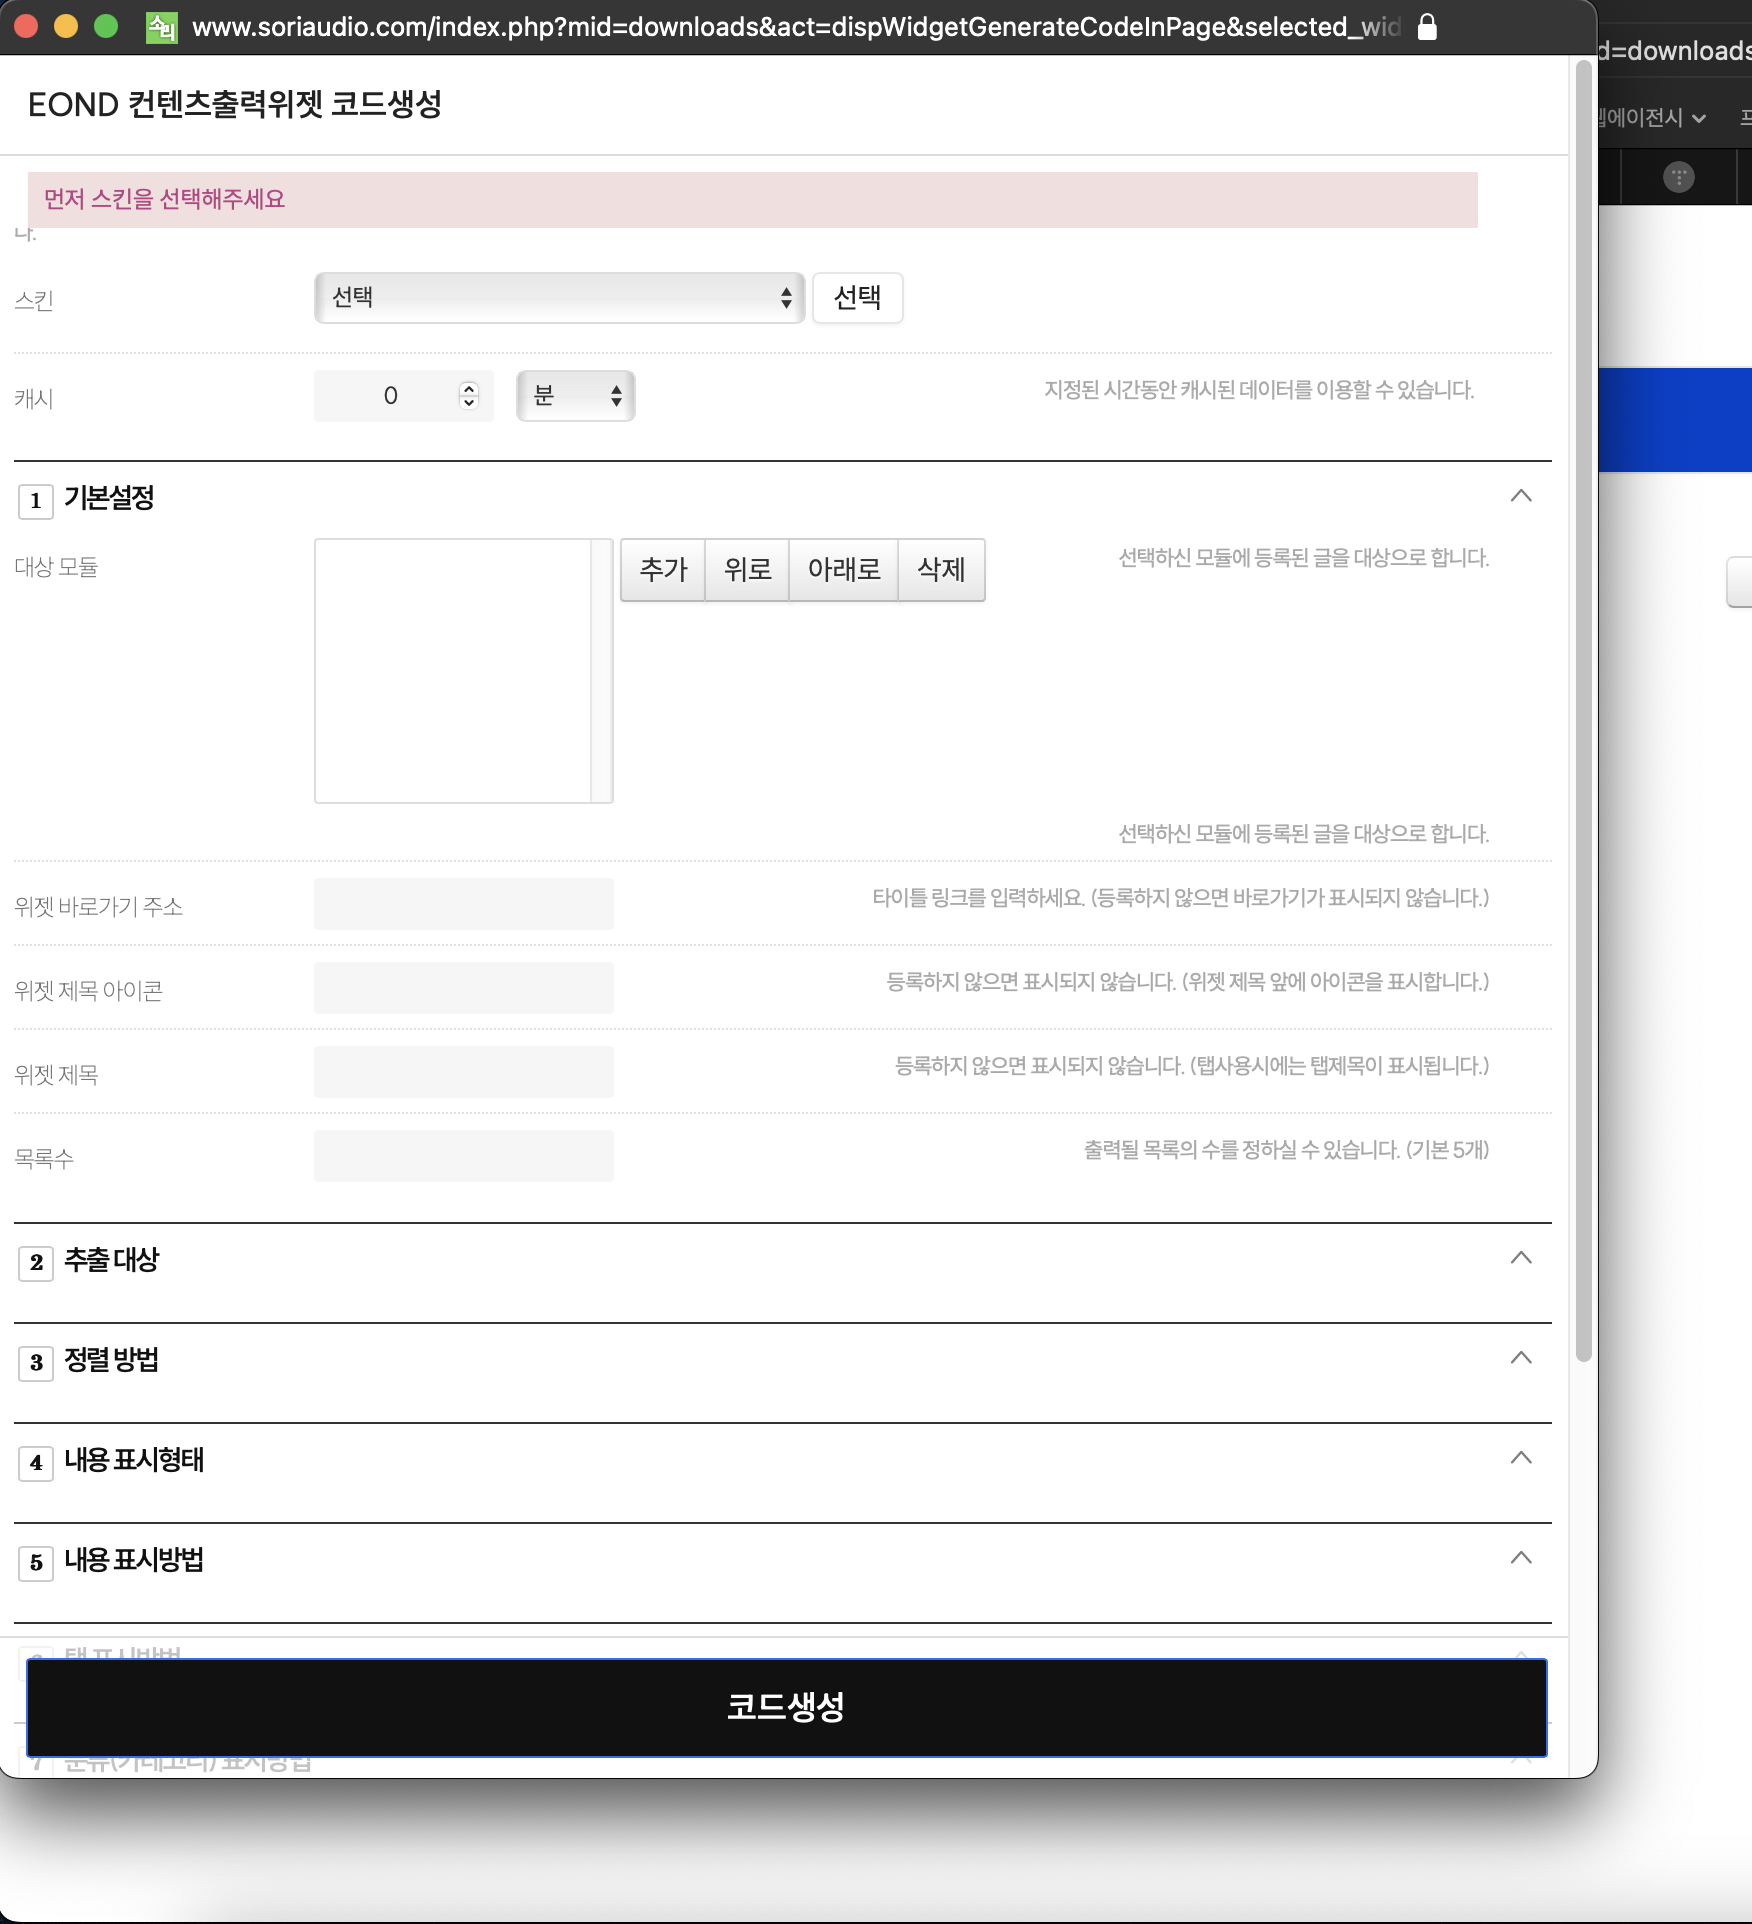
Task: Click the number 1 section badge
Action: (x=36, y=501)
